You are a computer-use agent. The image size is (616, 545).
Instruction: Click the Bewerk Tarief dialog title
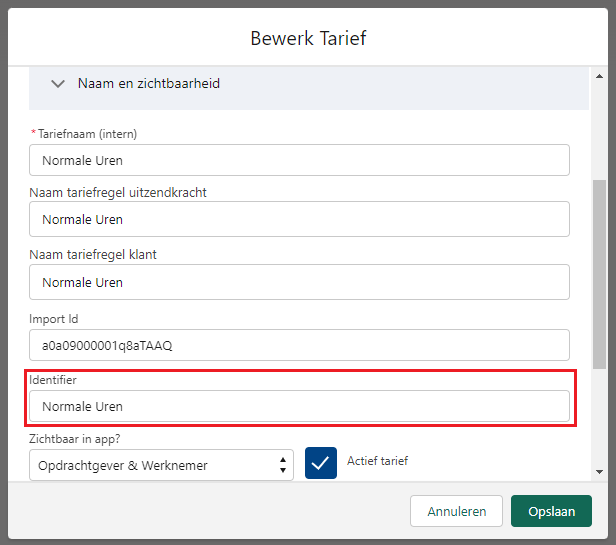(308, 38)
